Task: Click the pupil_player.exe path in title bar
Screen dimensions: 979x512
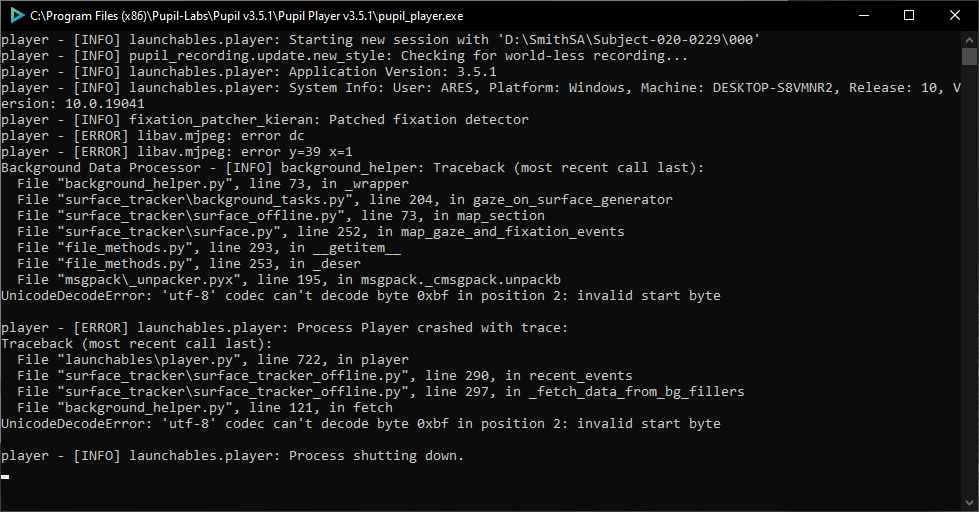Action: [x=247, y=16]
